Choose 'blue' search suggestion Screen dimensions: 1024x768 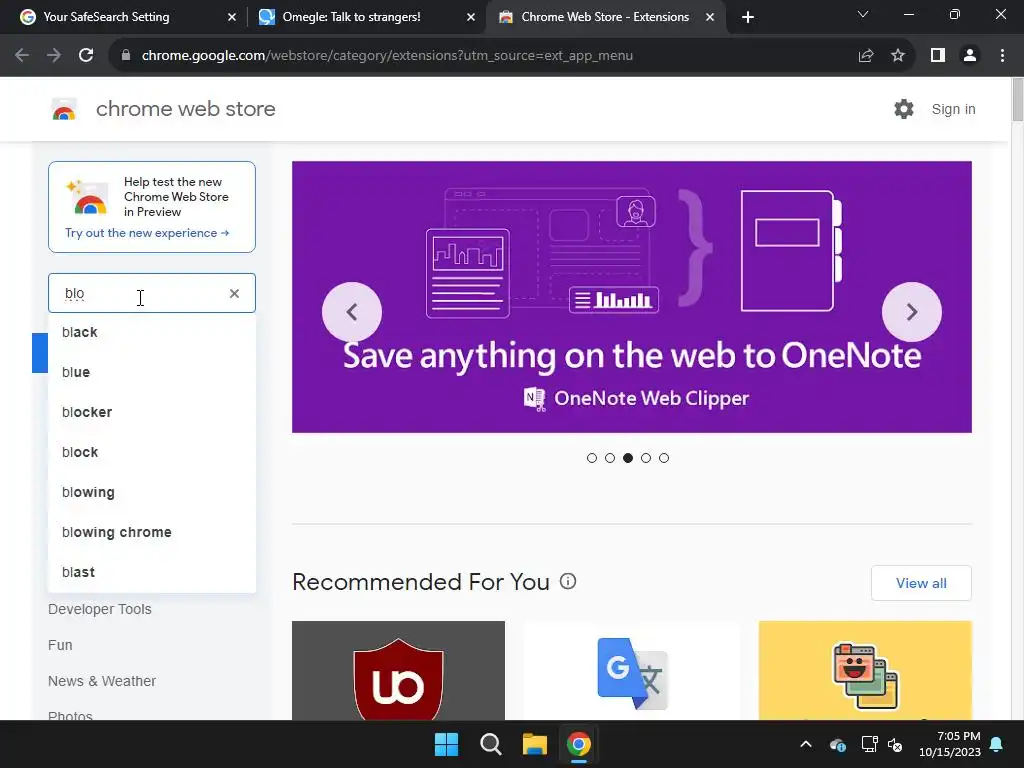point(152,372)
